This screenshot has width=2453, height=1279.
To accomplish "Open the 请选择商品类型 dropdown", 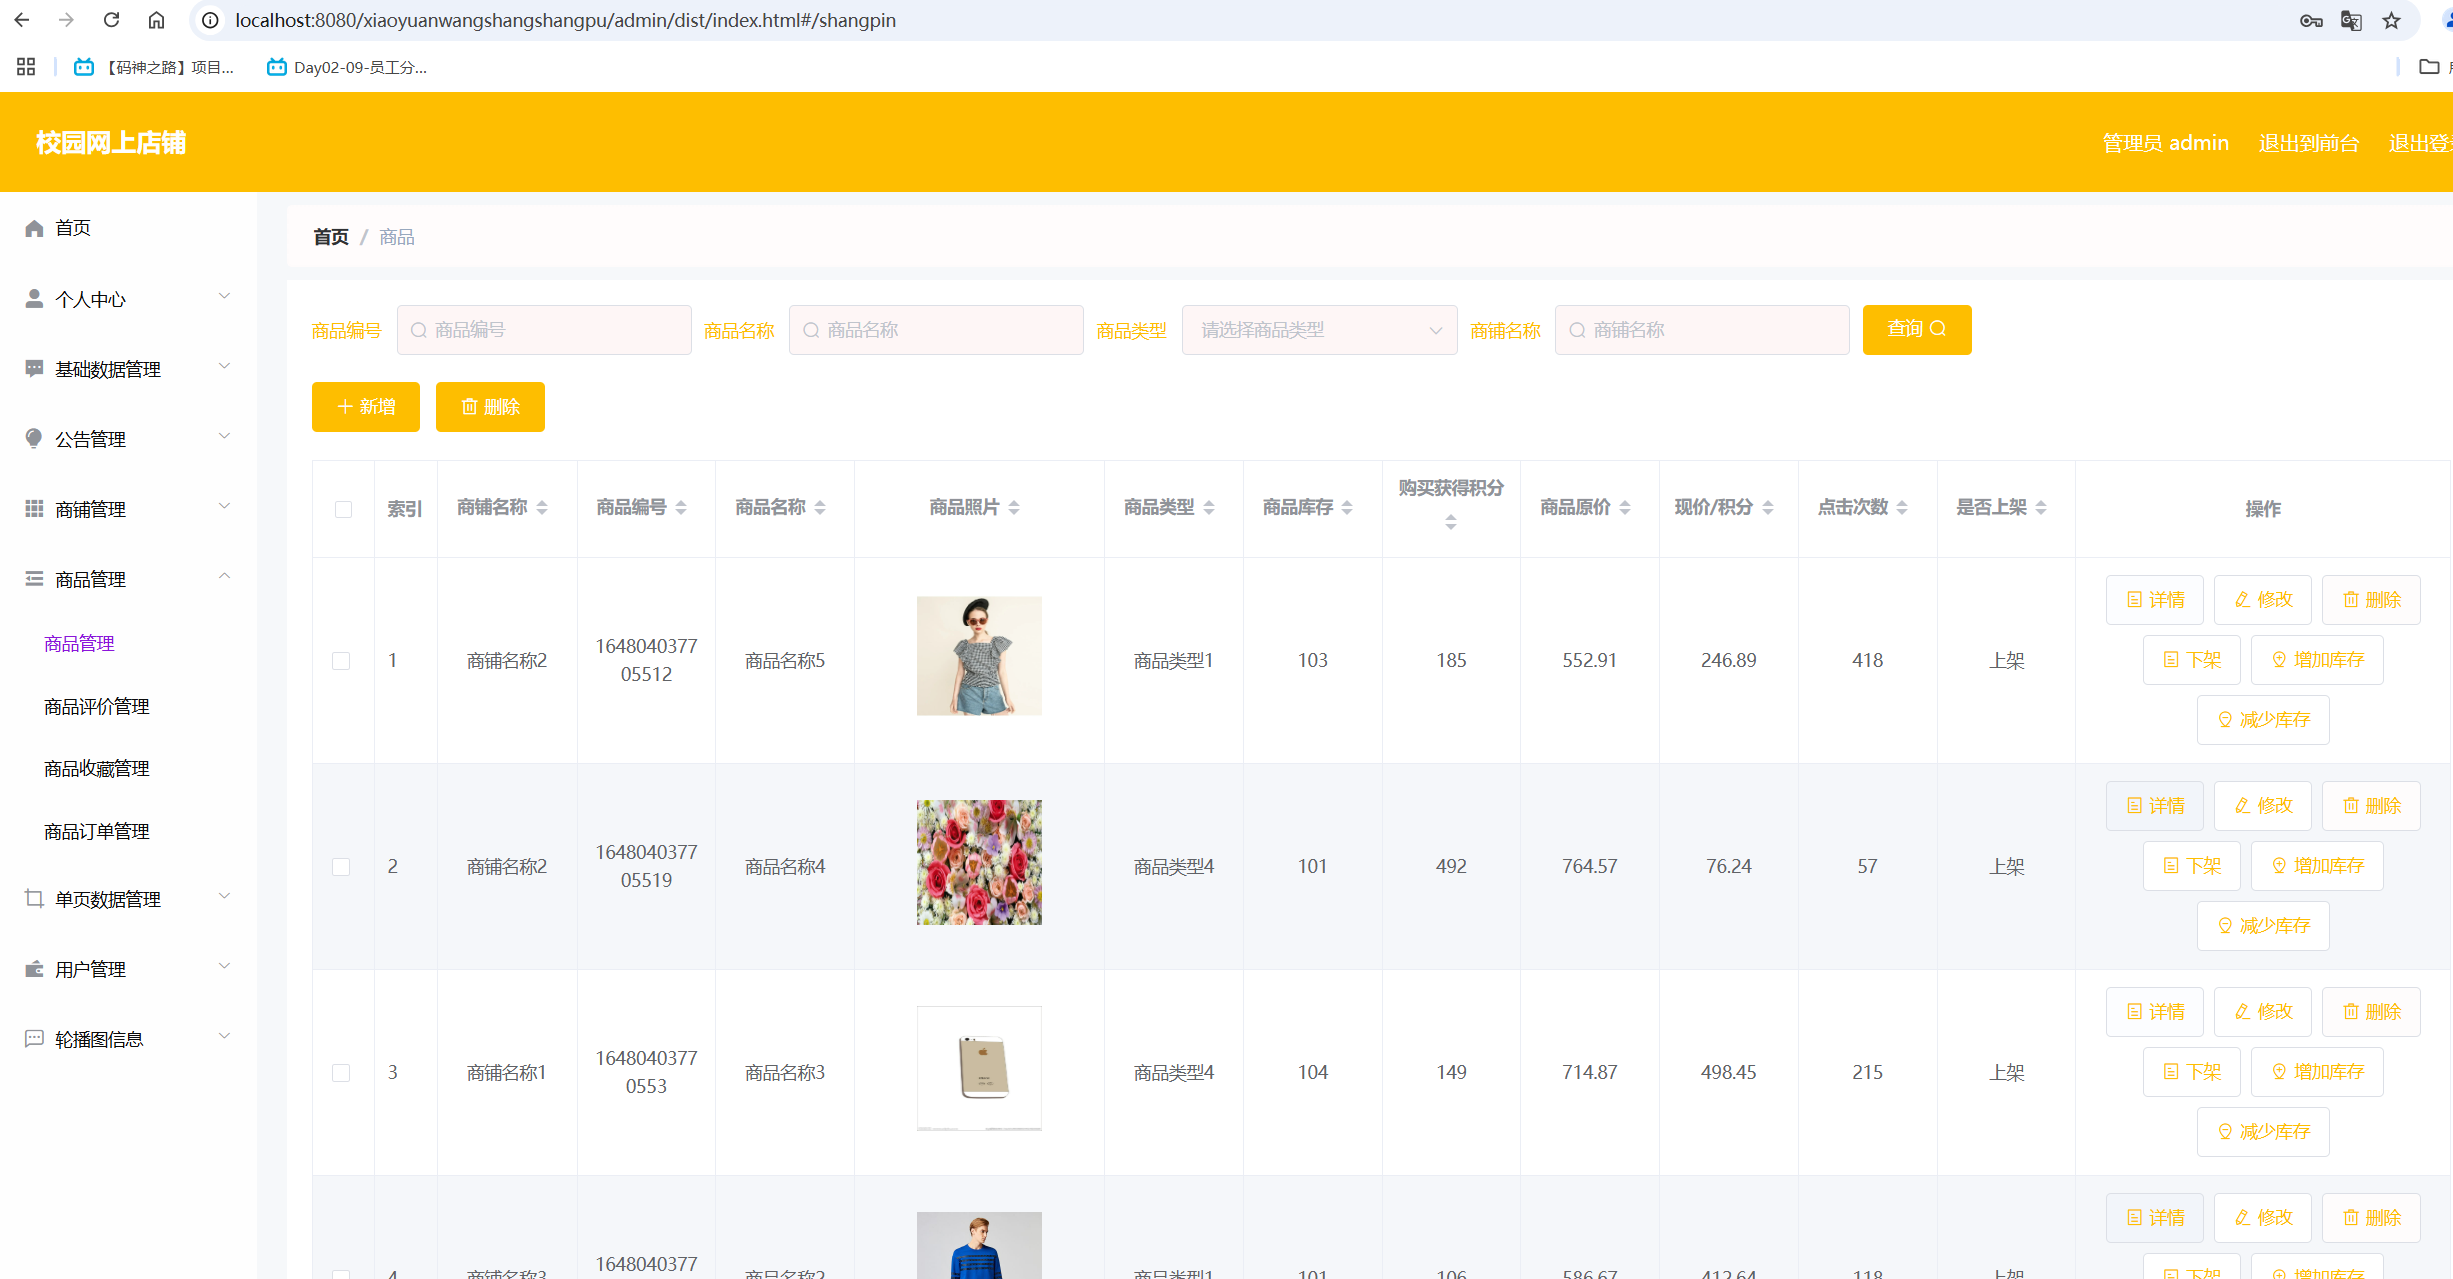I will point(1318,330).
